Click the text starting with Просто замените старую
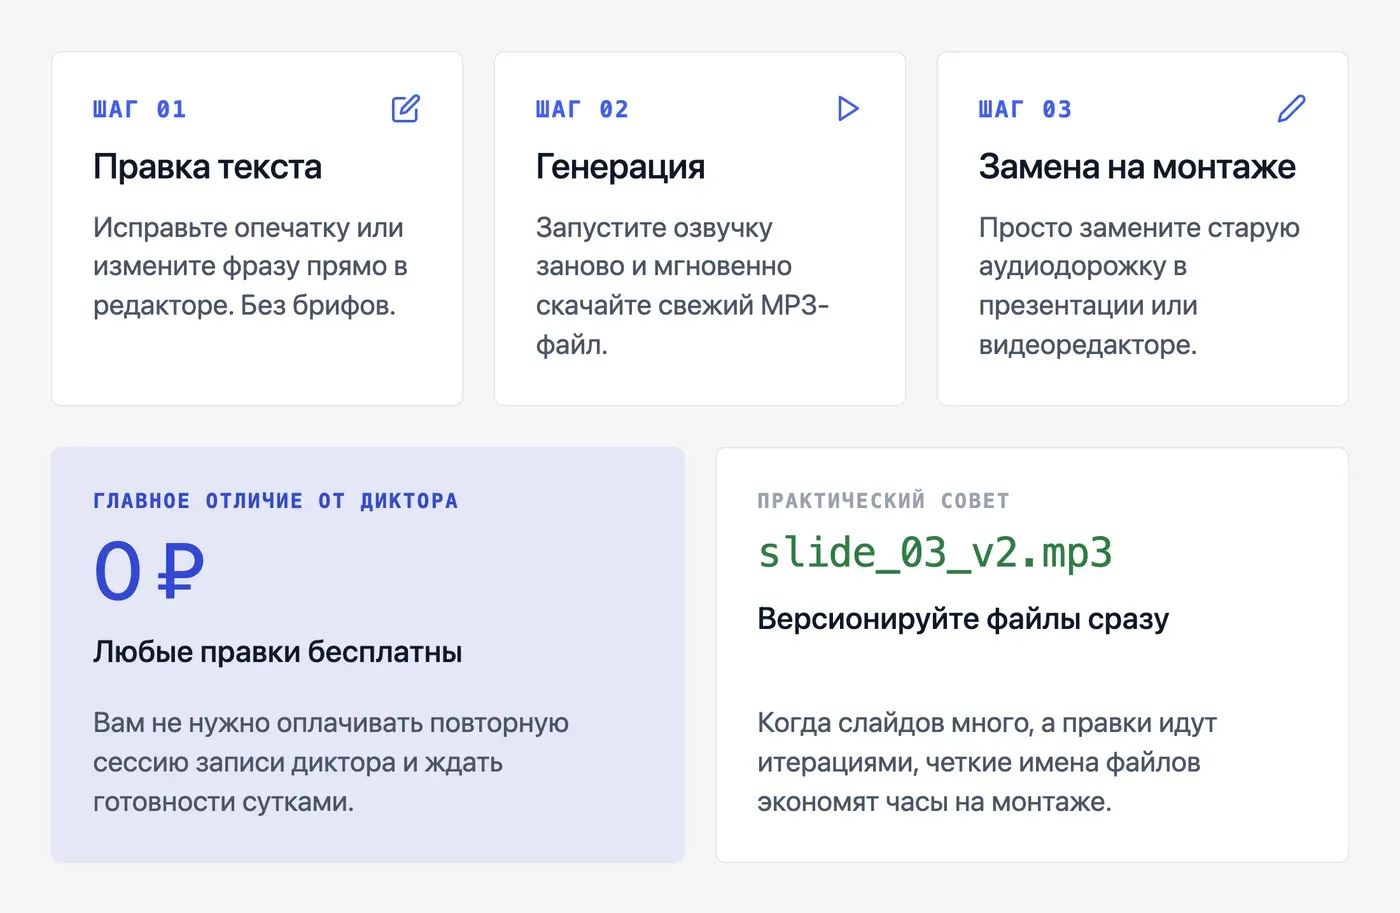 (x=1139, y=286)
